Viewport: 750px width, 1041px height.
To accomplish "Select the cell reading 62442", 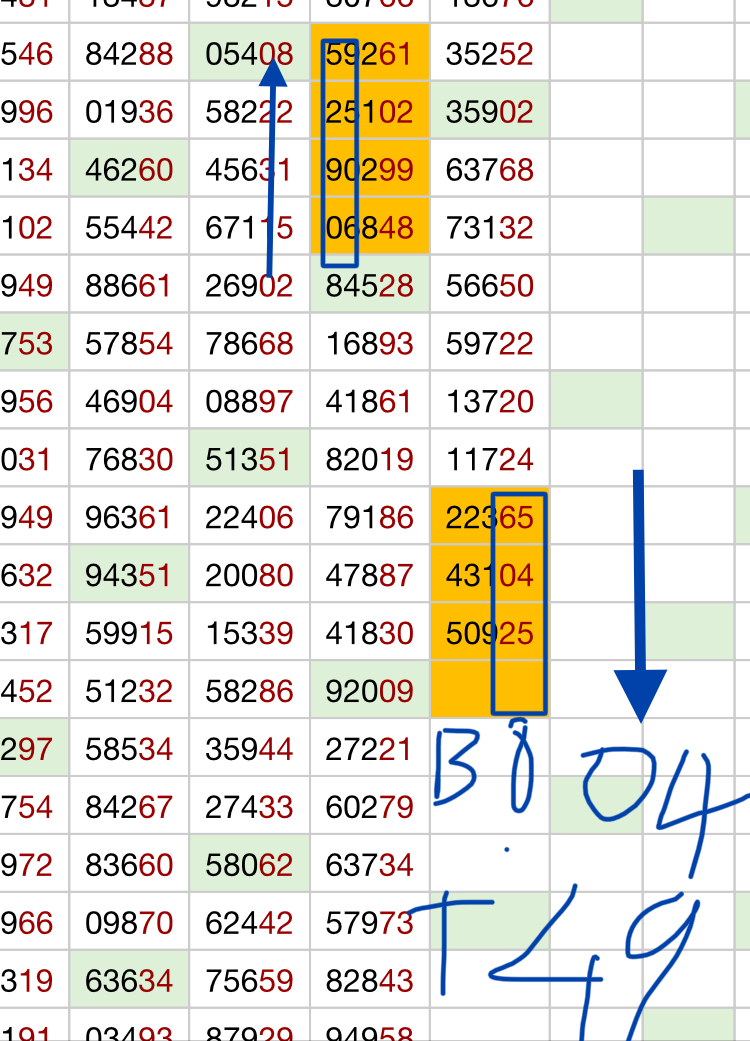I will [250, 921].
